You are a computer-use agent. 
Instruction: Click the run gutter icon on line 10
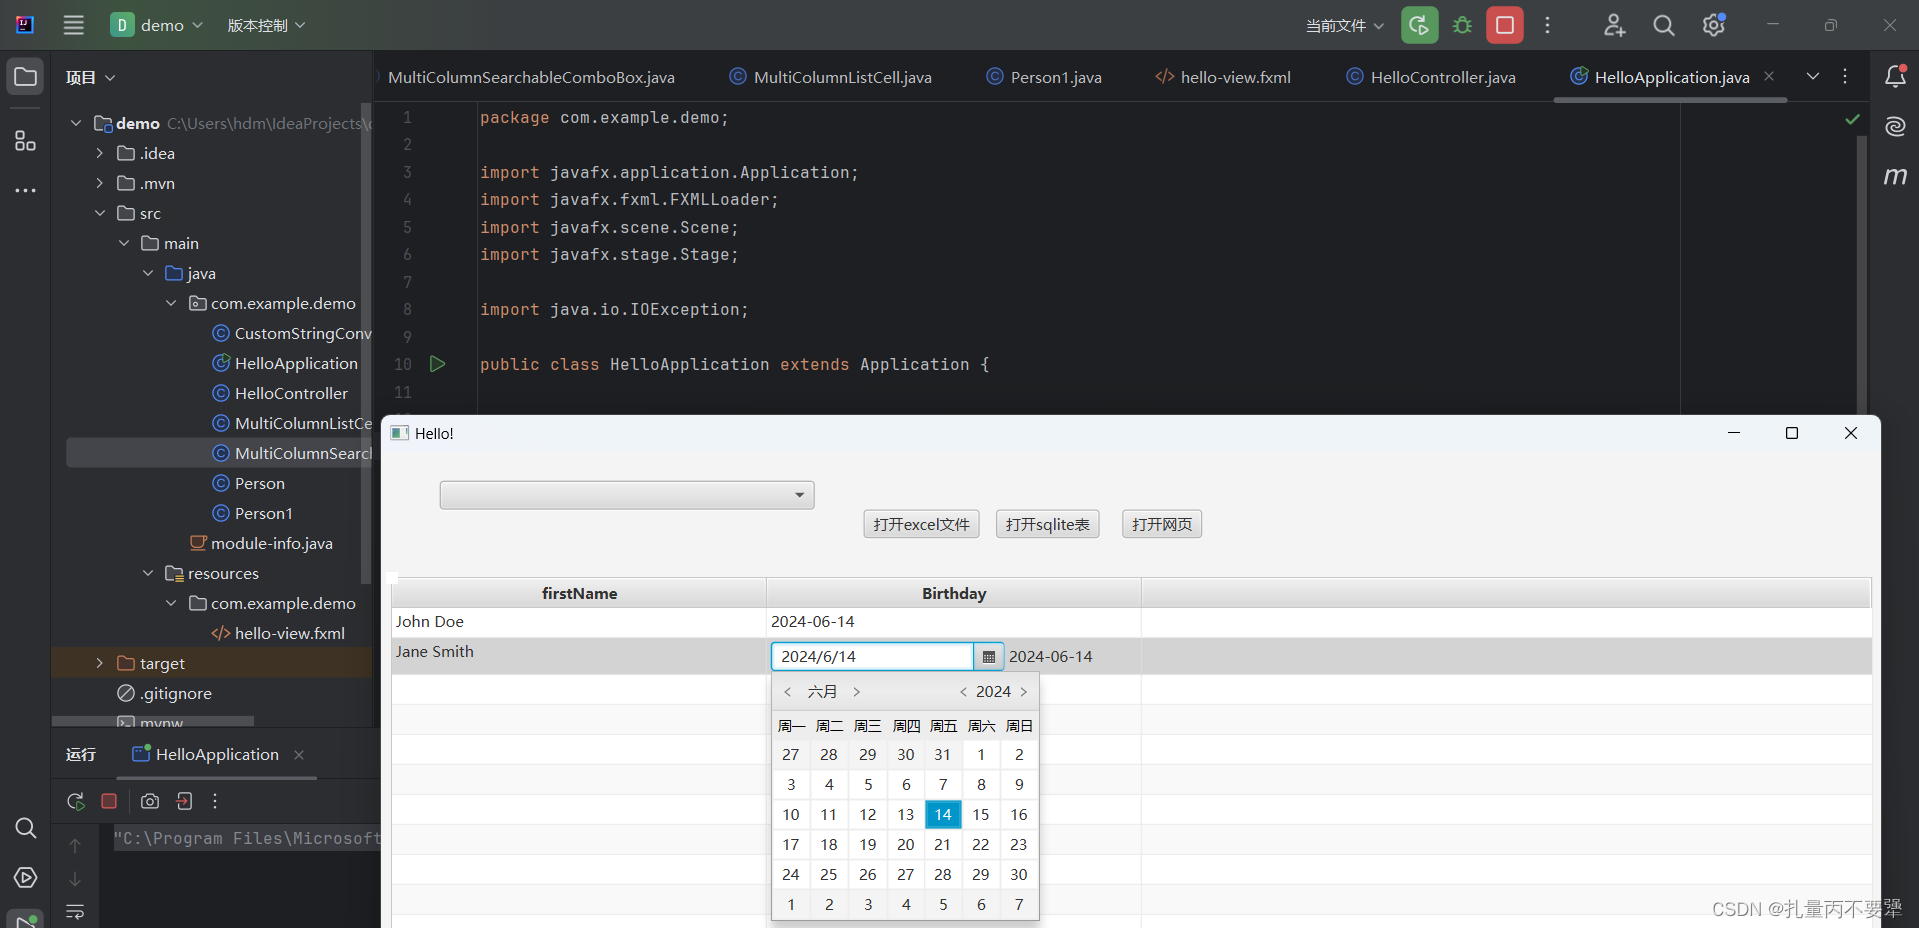pyautogui.click(x=437, y=364)
